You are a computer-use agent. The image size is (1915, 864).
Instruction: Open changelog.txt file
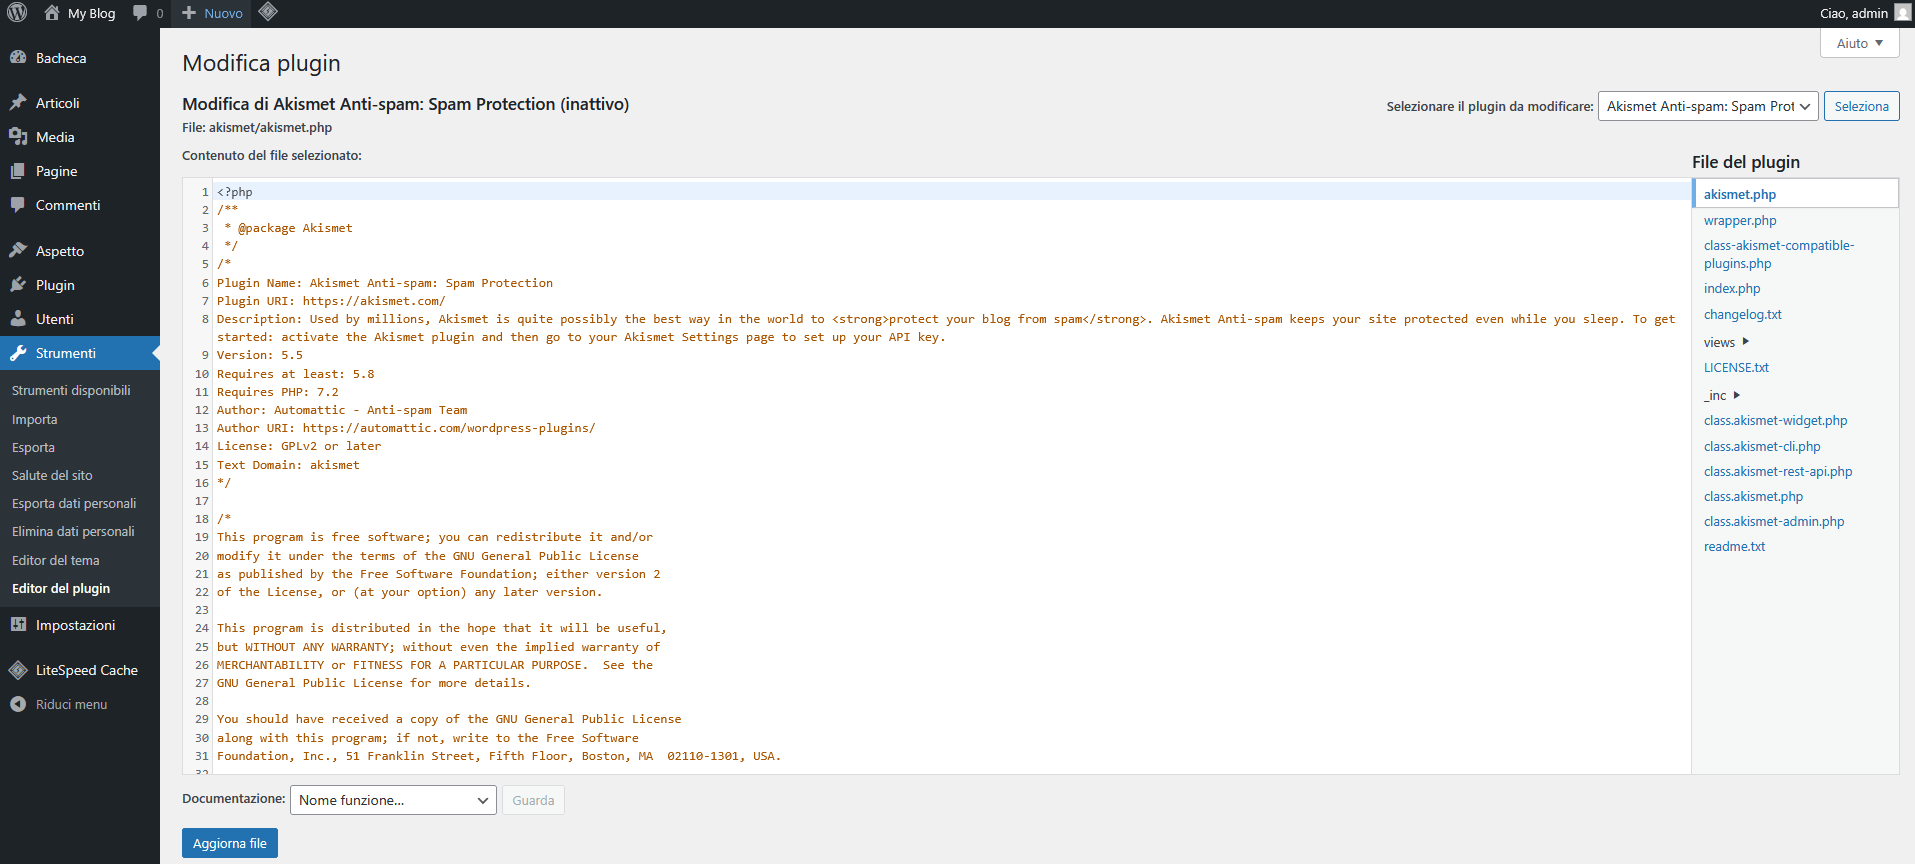click(x=1743, y=314)
